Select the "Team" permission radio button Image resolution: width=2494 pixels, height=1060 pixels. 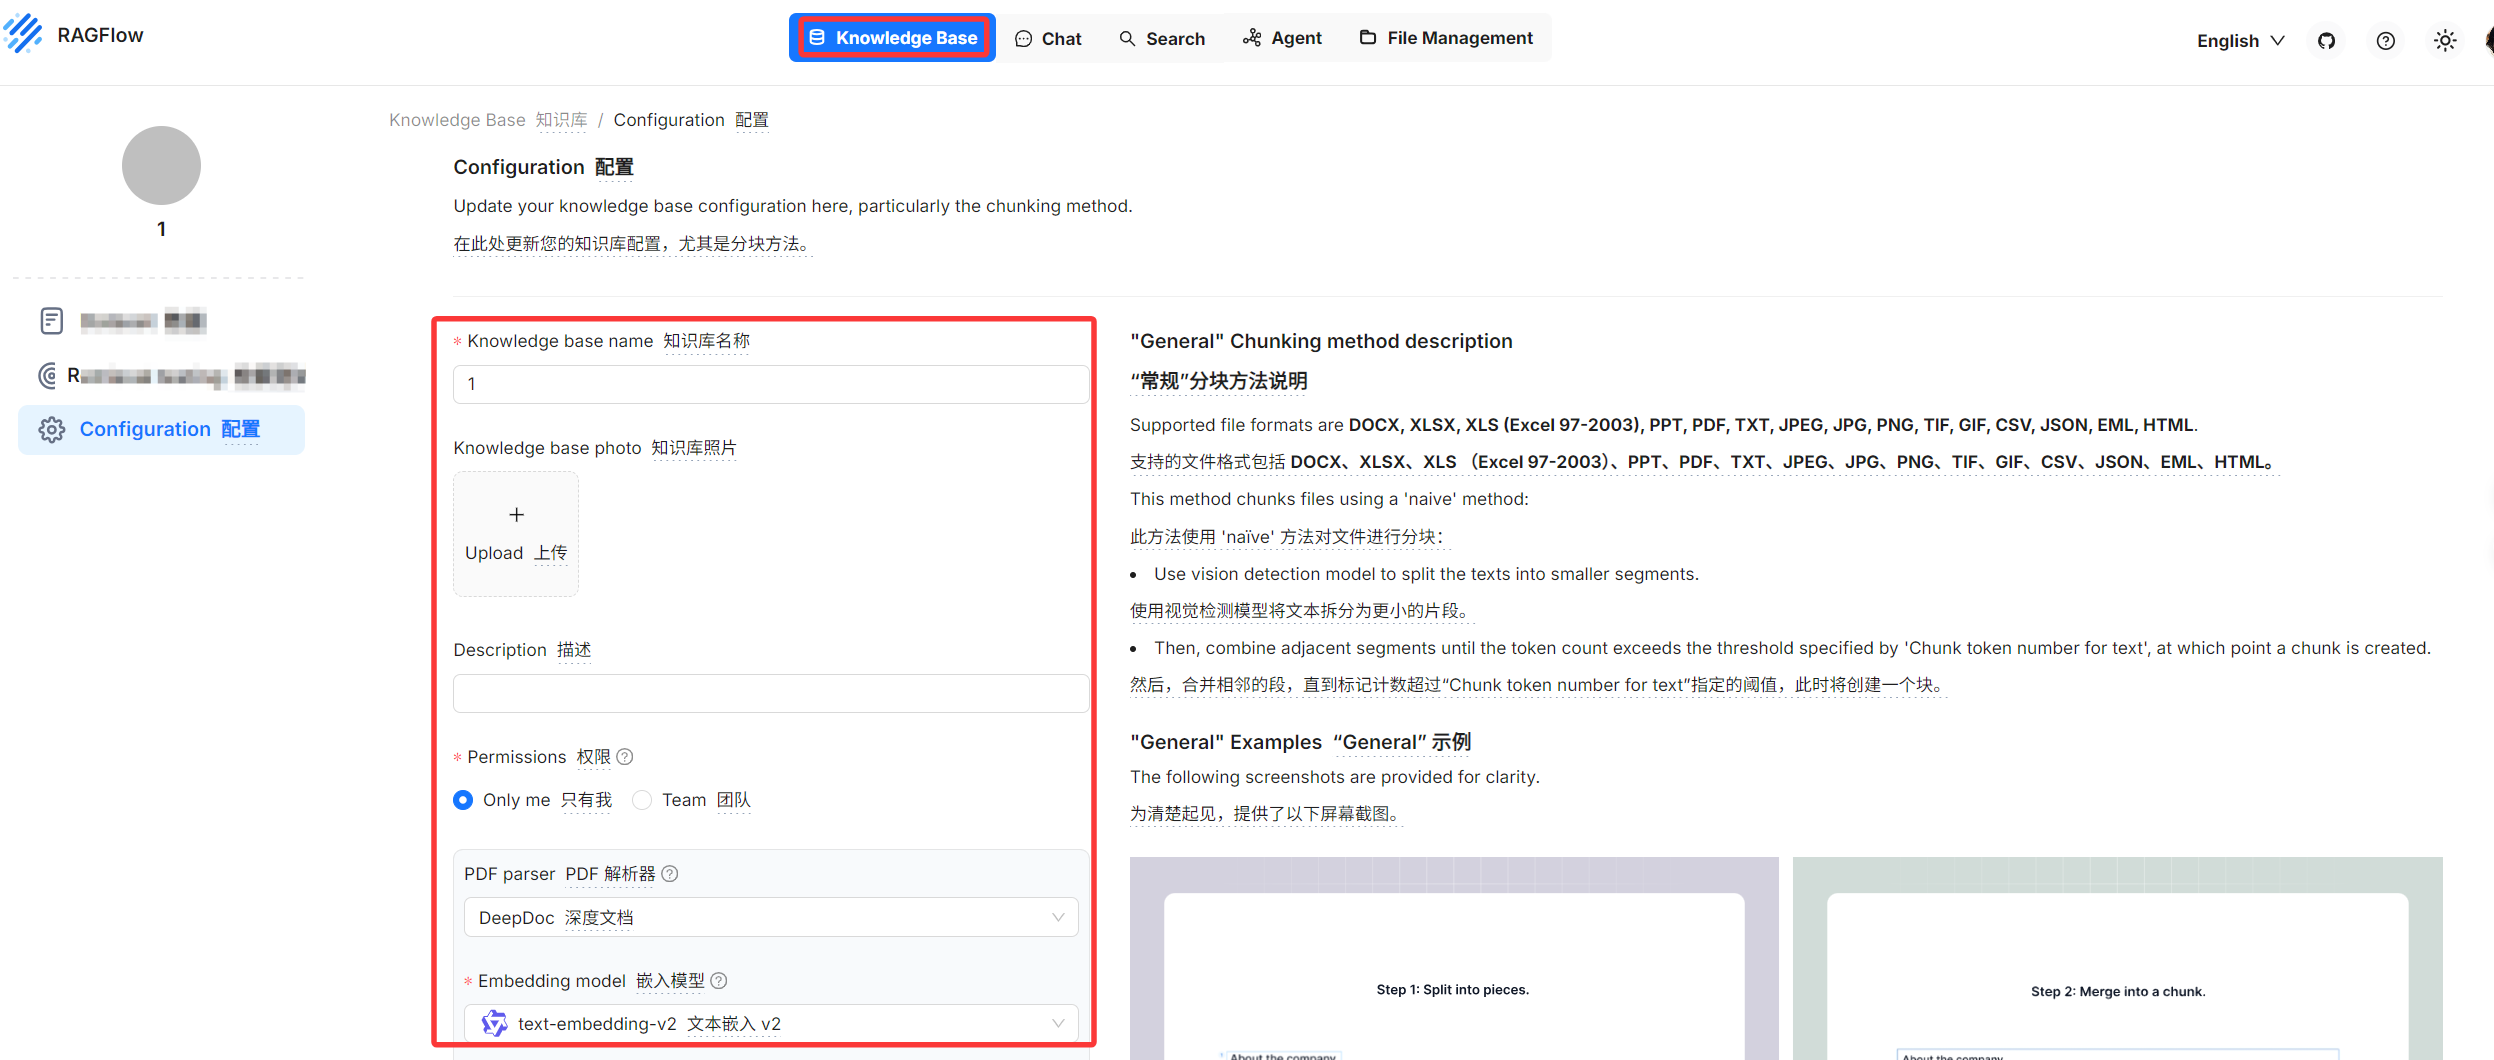pyautogui.click(x=642, y=800)
